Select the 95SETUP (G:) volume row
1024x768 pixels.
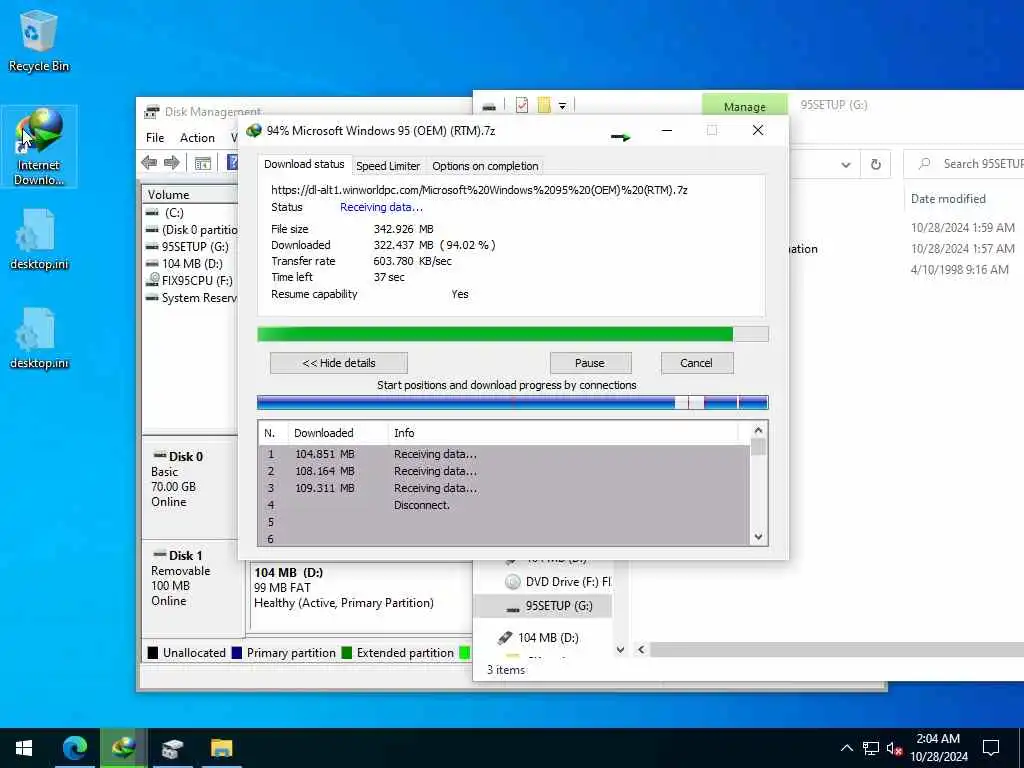190,247
